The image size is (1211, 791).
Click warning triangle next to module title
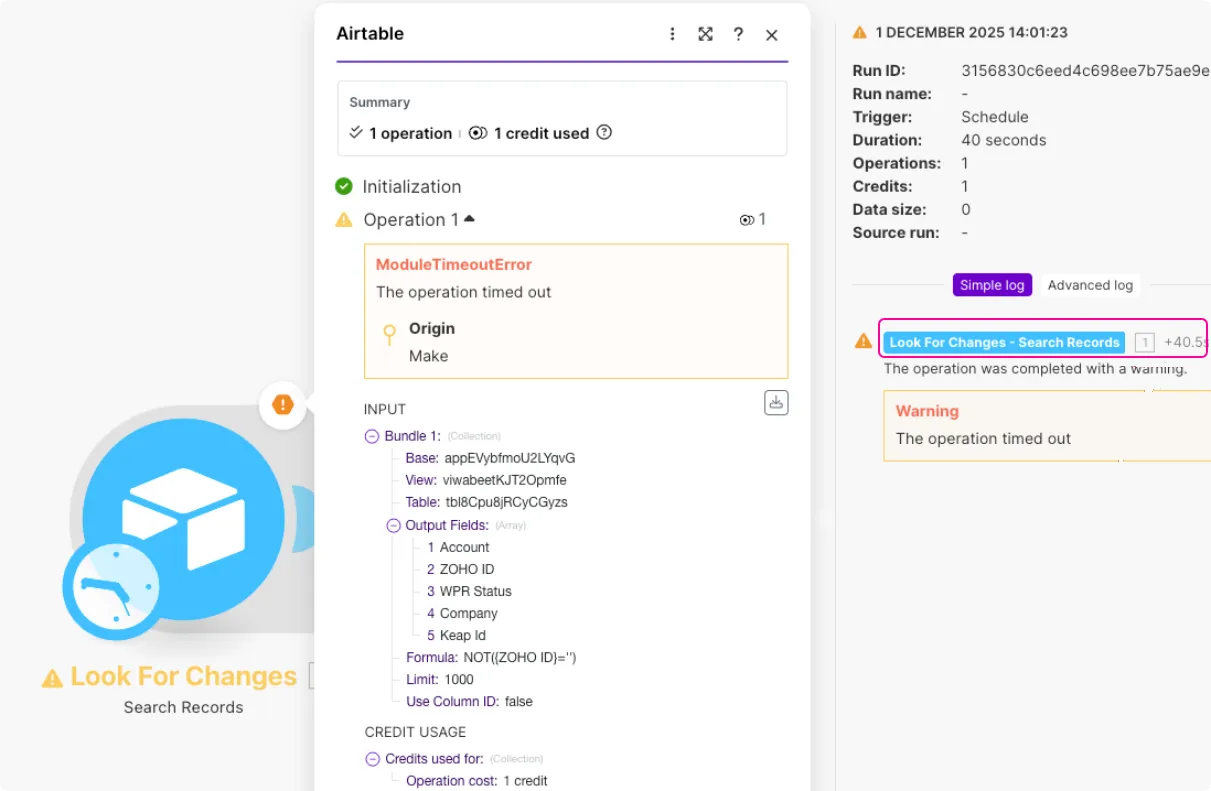52,679
